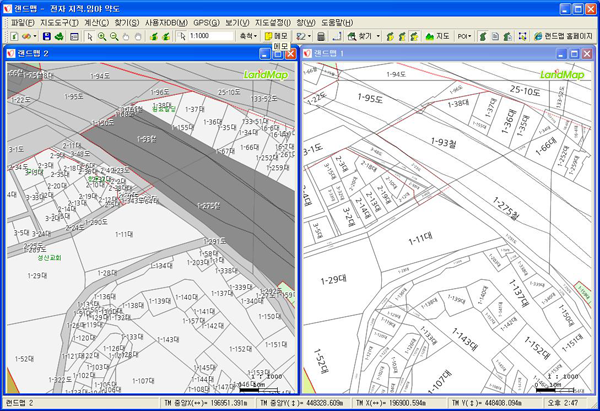Click the dotted selection box icon
This screenshot has height=411, width=600.
tap(522, 36)
